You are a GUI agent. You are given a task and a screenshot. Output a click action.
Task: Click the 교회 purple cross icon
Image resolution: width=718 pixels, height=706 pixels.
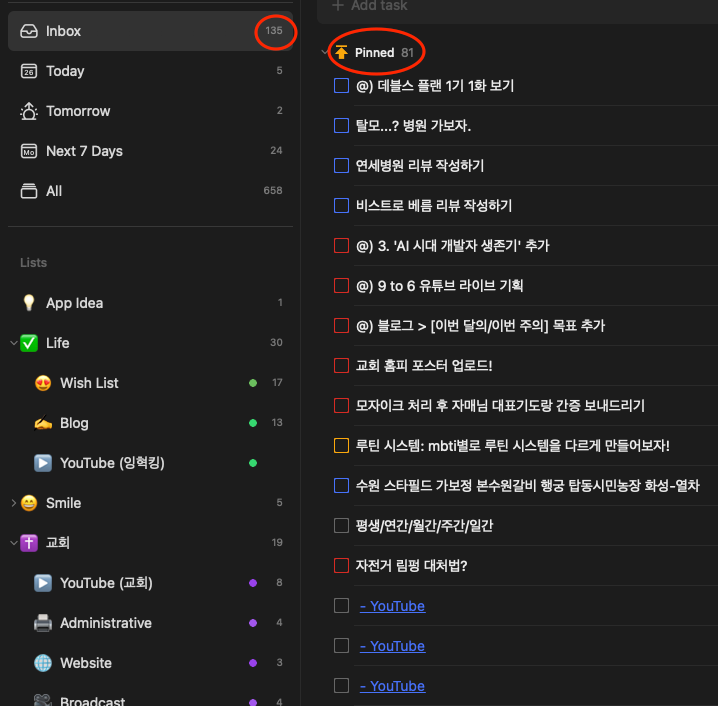[x=29, y=543]
